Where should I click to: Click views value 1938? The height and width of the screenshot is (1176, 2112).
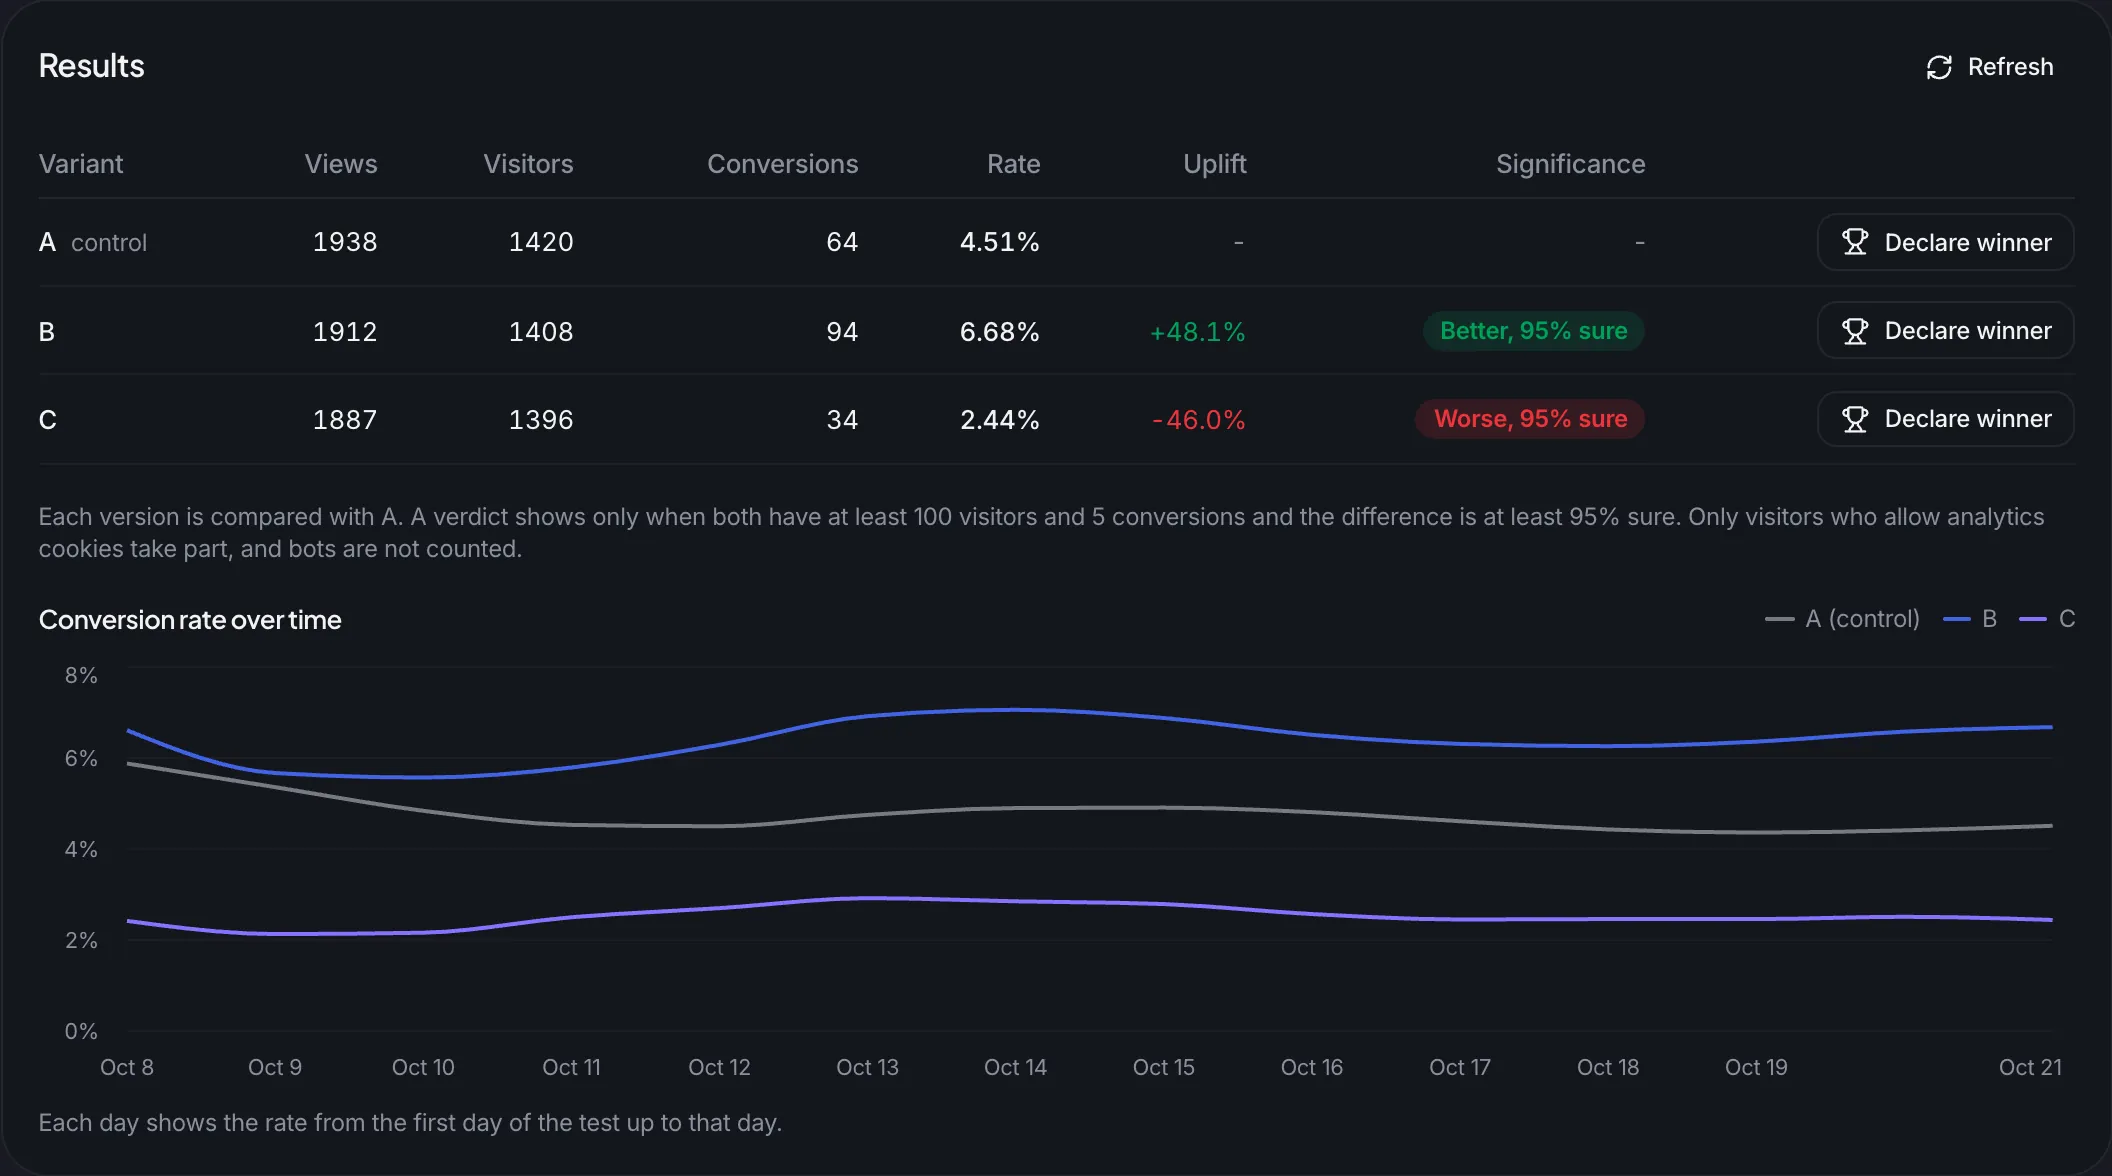click(345, 242)
